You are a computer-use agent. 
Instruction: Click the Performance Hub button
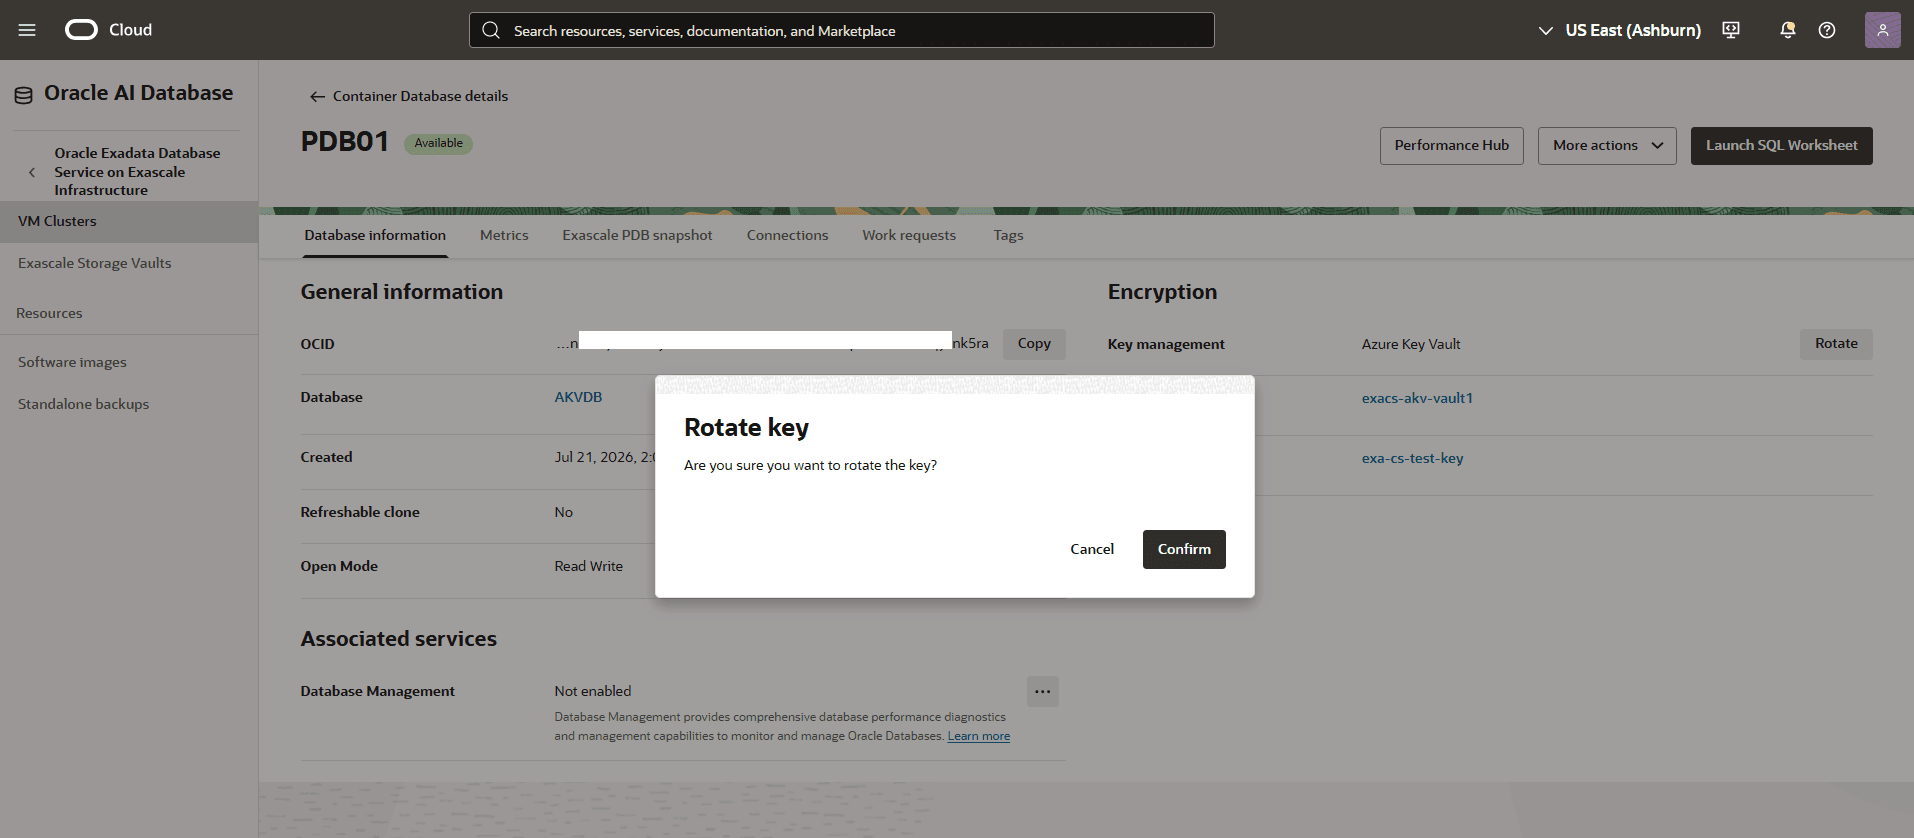(x=1452, y=146)
